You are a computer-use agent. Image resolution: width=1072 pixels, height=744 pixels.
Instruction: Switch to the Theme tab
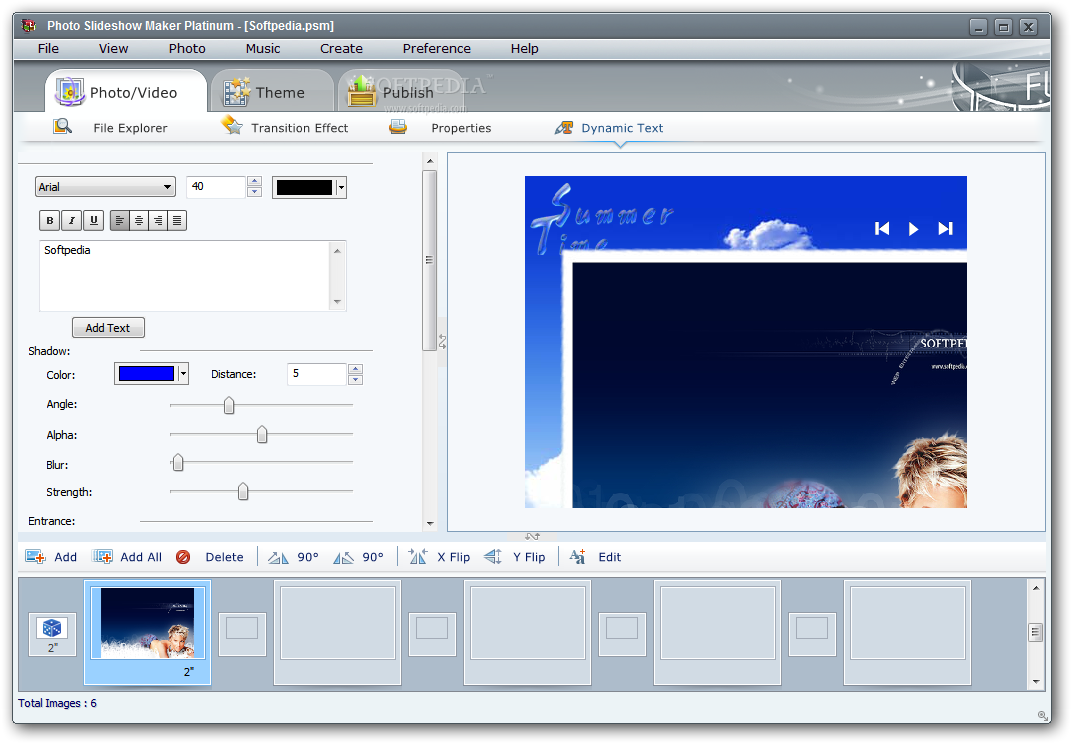(272, 92)
